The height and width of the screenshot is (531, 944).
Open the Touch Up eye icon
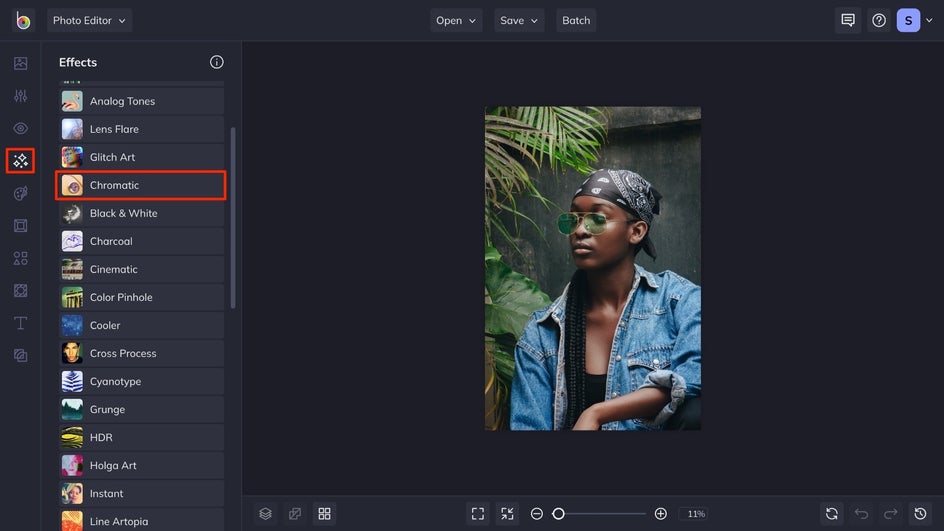coord(20,128)
